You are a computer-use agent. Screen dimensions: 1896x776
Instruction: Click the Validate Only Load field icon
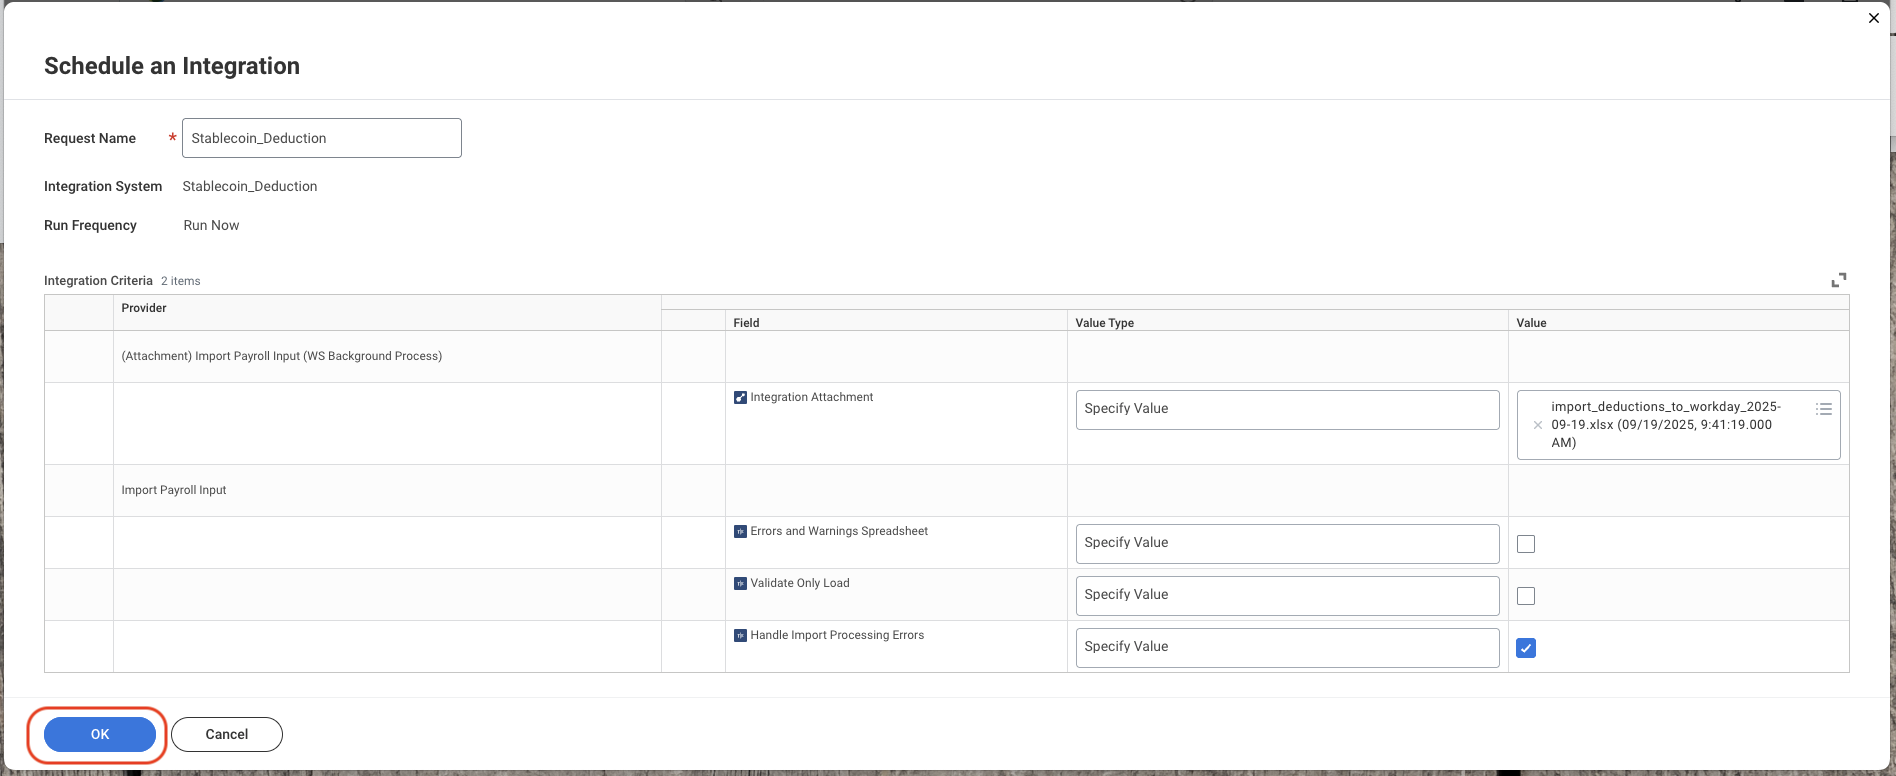pos(740,584)
